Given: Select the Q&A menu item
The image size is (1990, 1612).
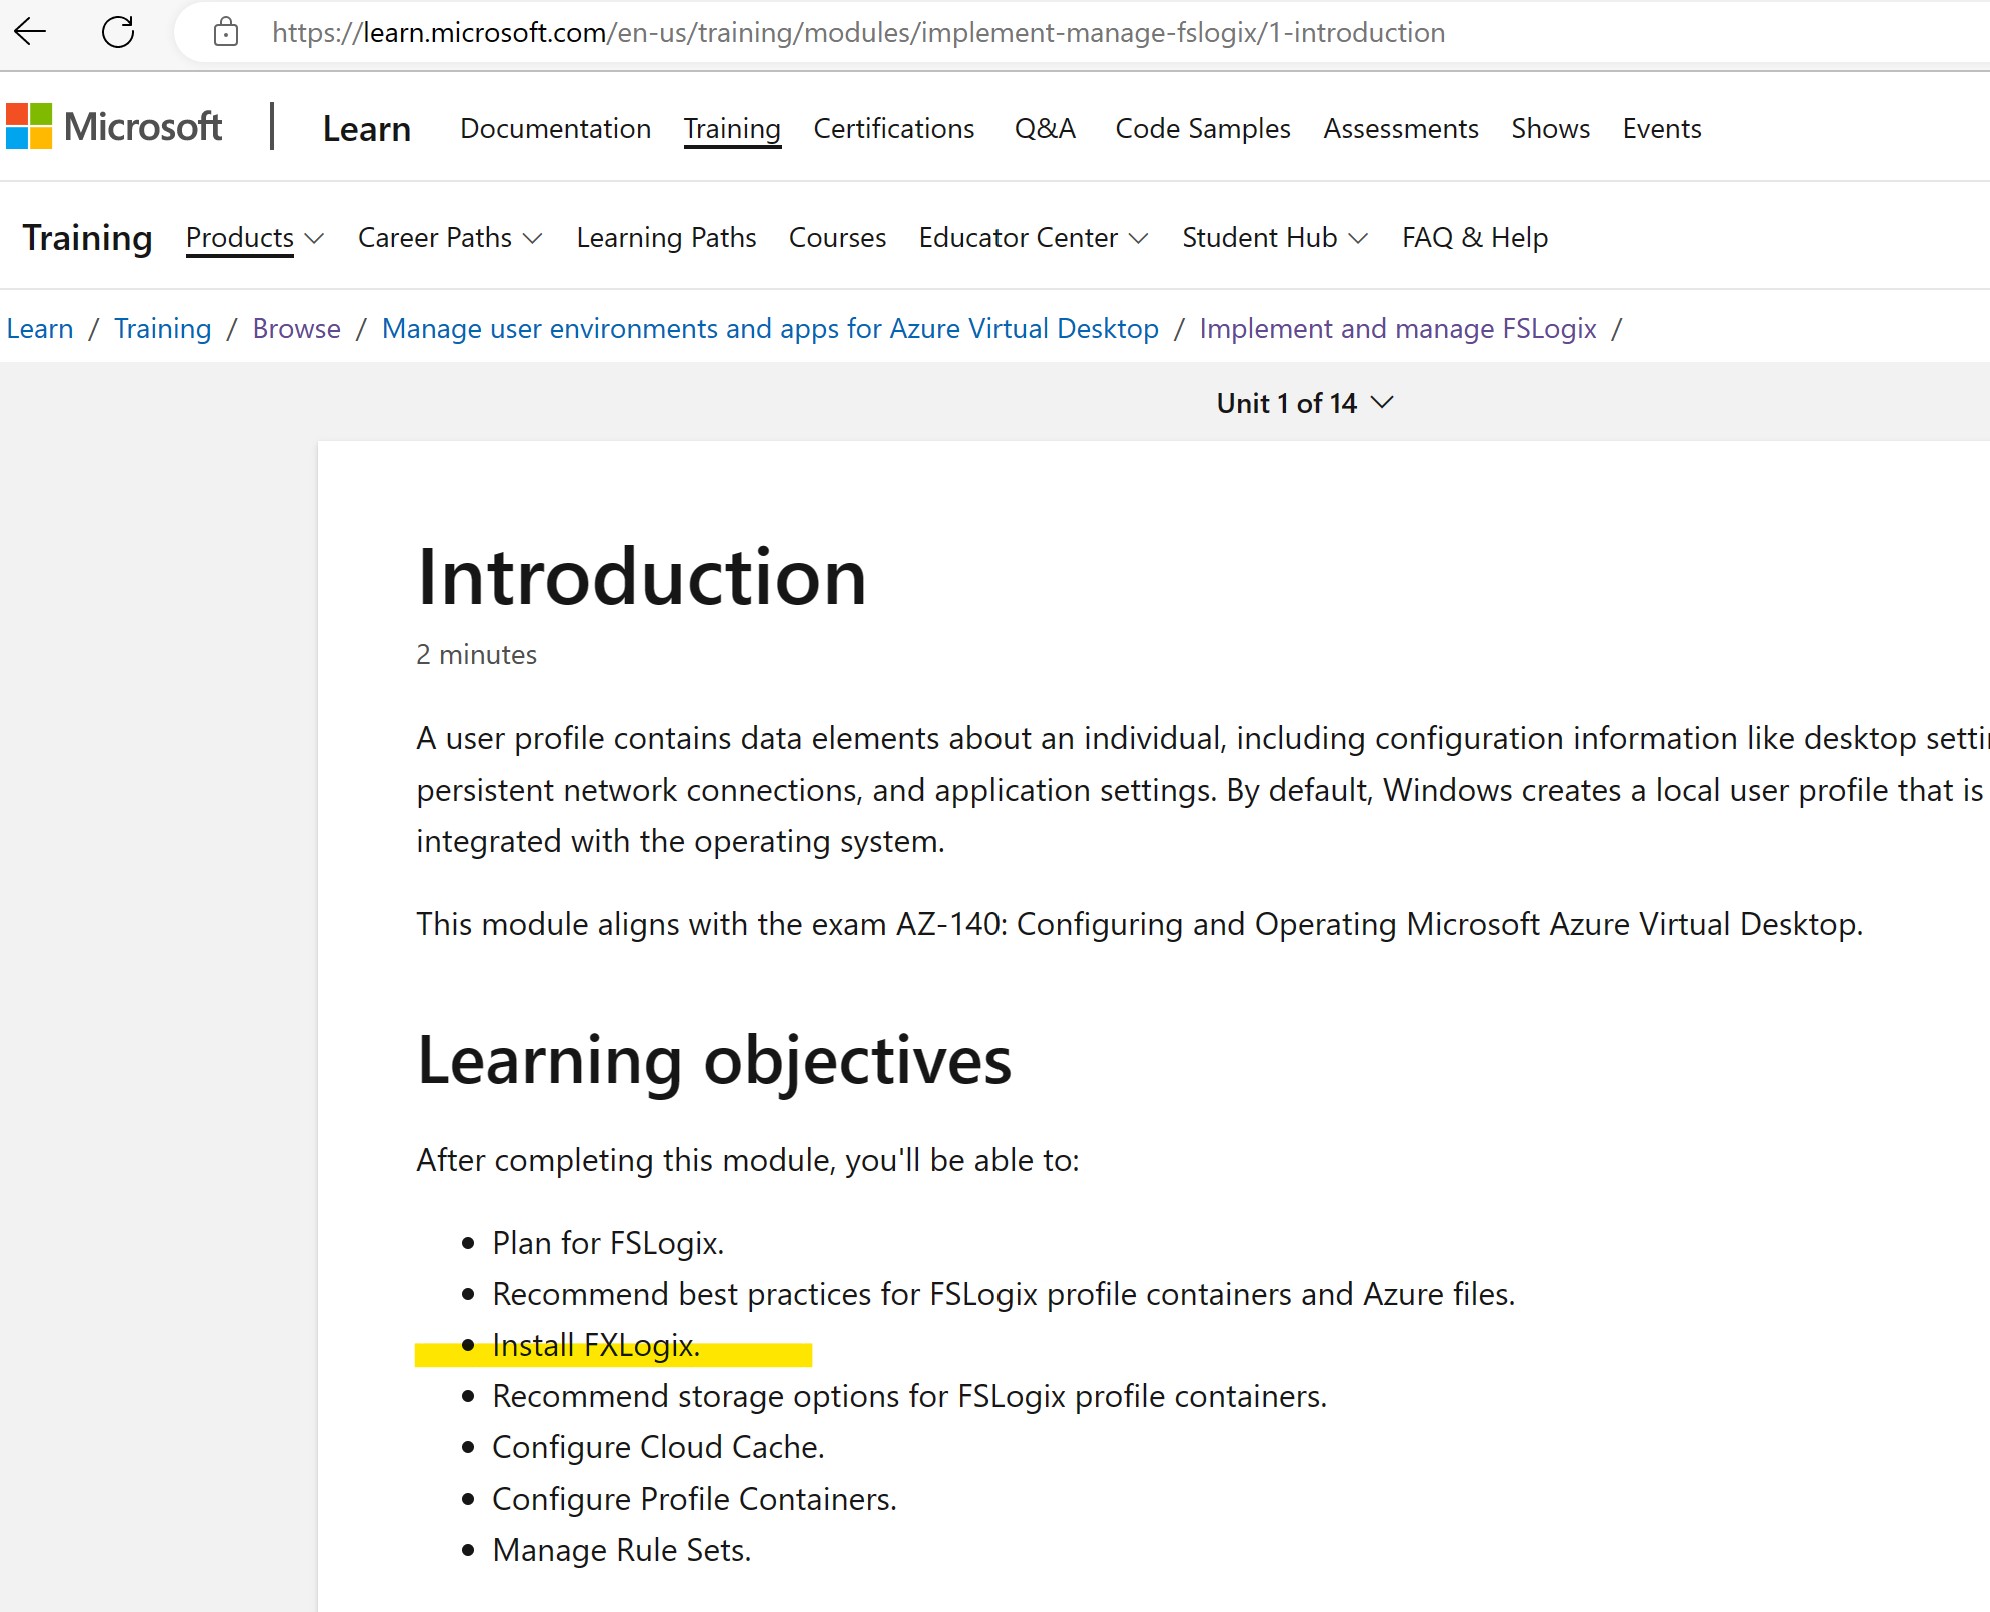Looking at the screenshot, I should pyautogui.click(x=1045, y=128).
